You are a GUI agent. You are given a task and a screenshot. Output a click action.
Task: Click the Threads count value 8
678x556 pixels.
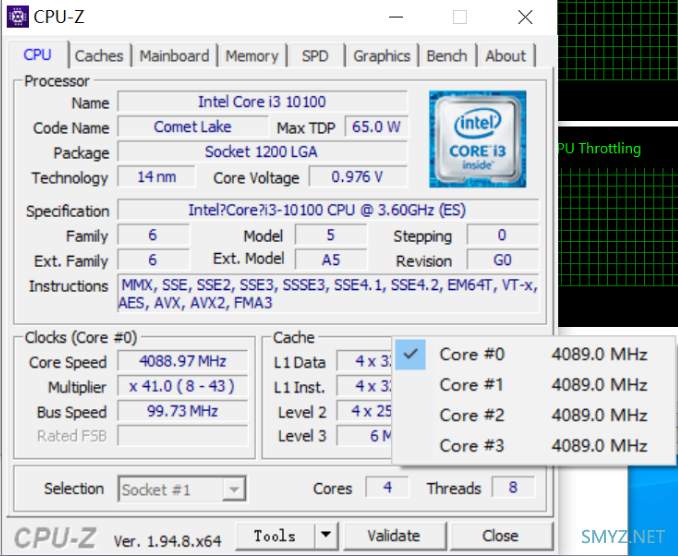pos(513,488)
